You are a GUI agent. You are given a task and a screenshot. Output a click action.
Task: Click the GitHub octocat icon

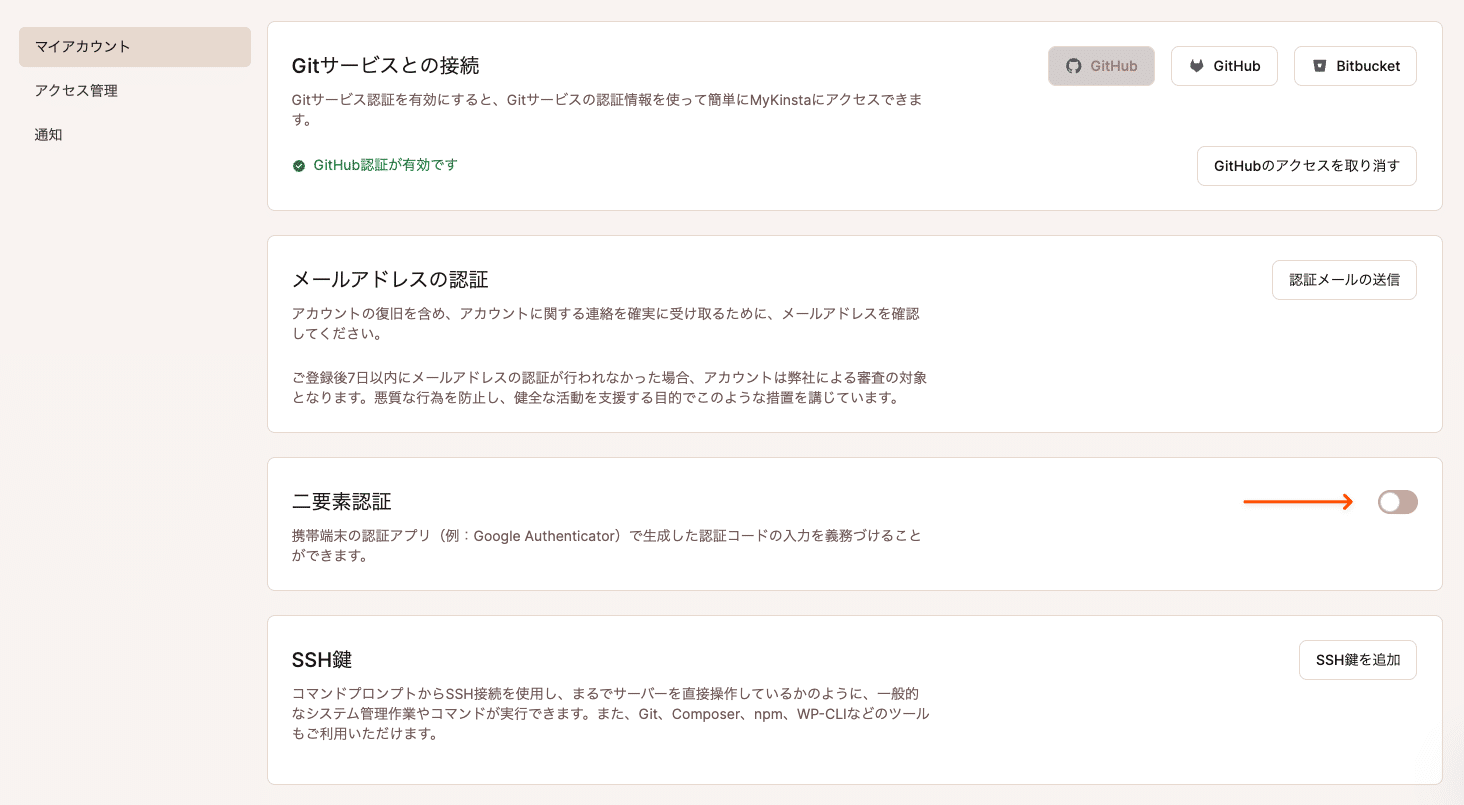click(1073, 66)
